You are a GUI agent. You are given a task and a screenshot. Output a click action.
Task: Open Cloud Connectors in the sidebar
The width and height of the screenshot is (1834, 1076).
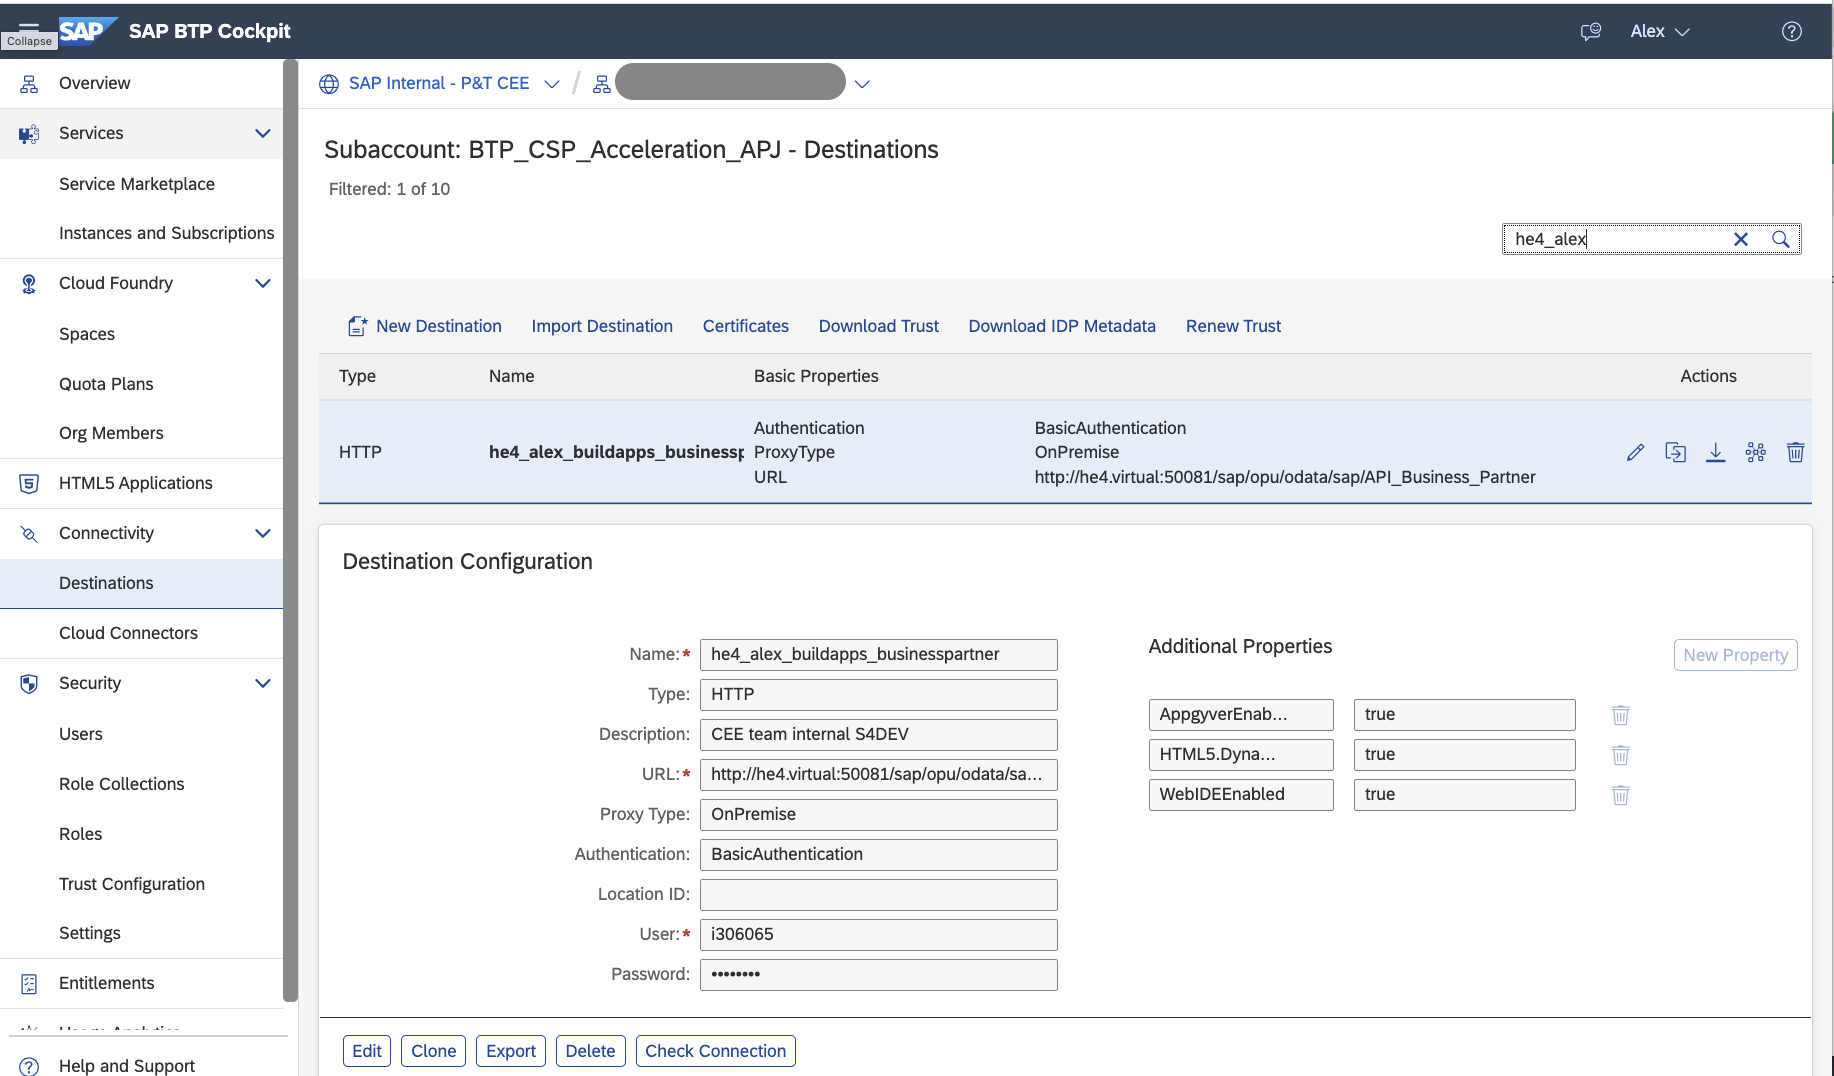coord(128,633)
